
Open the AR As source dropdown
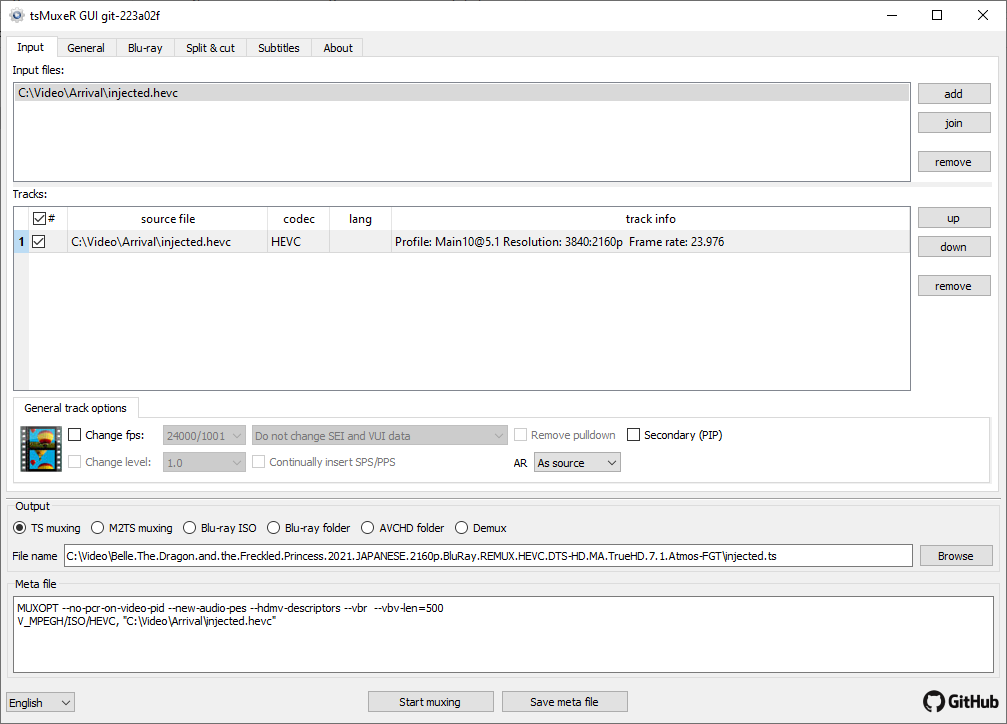click(x=577, y=463)
